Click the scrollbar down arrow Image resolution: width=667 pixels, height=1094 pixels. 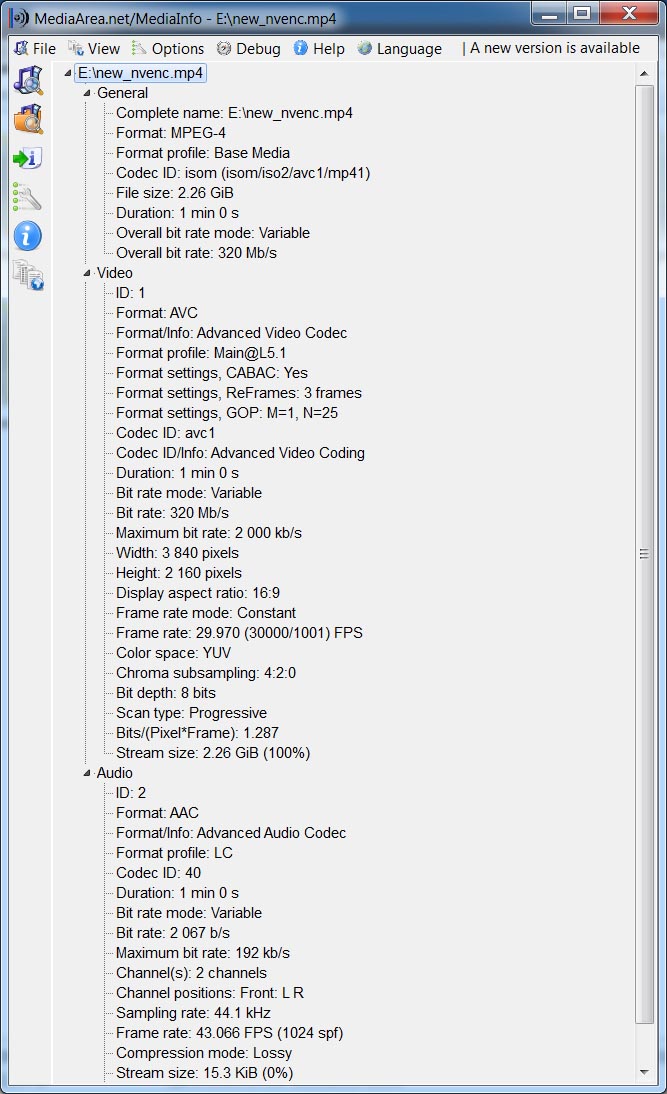[x=644, y=1072]
